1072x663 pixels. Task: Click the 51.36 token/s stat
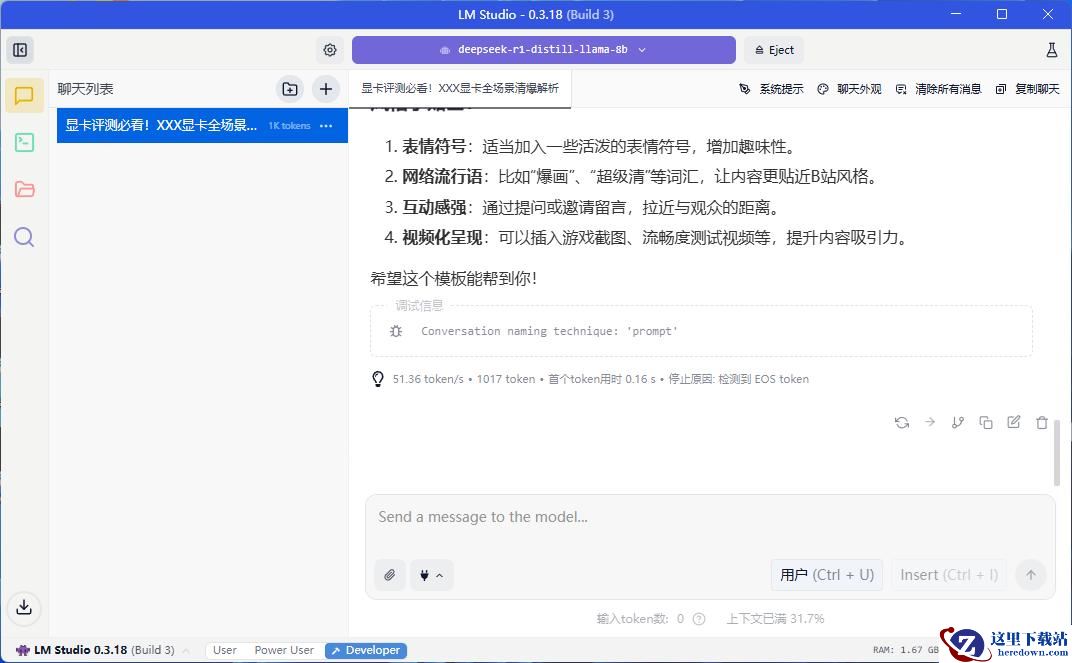(428, 379)
